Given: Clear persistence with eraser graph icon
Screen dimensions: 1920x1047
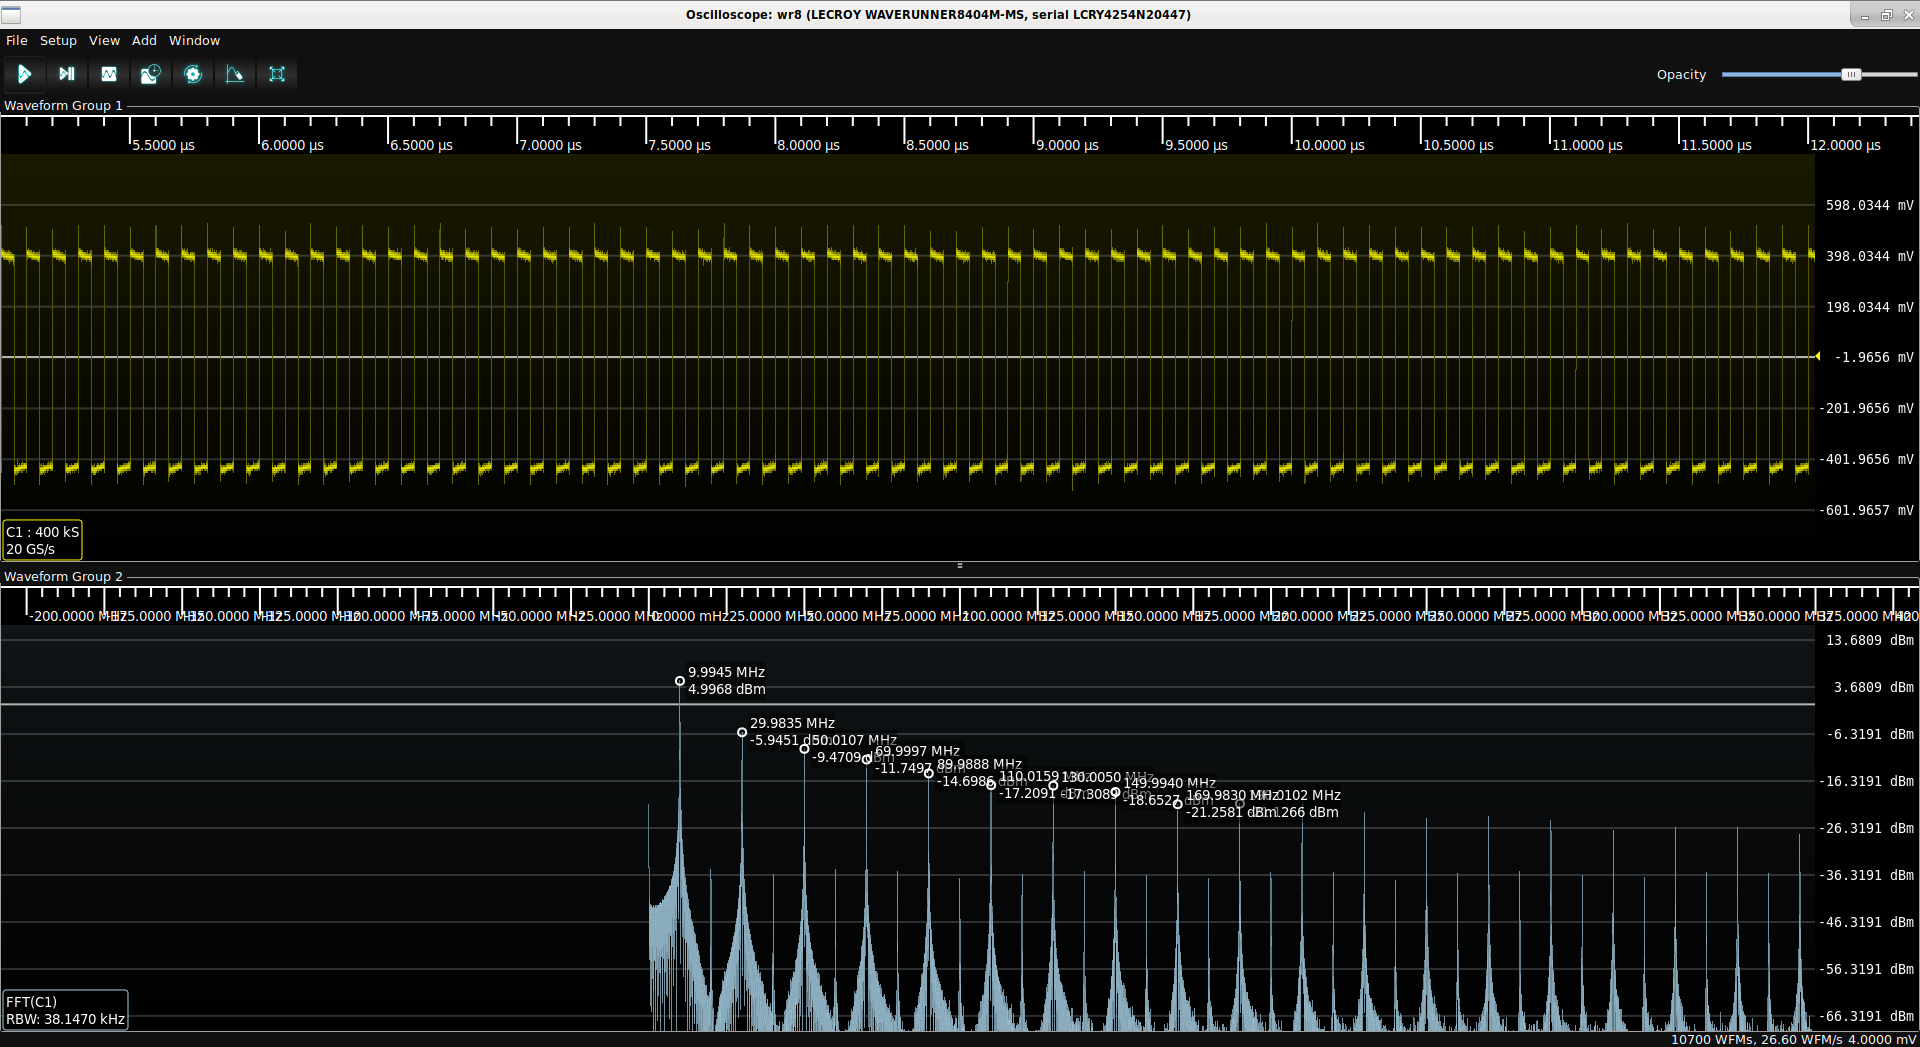Looking at the screenshot, I should pos(235,74).
